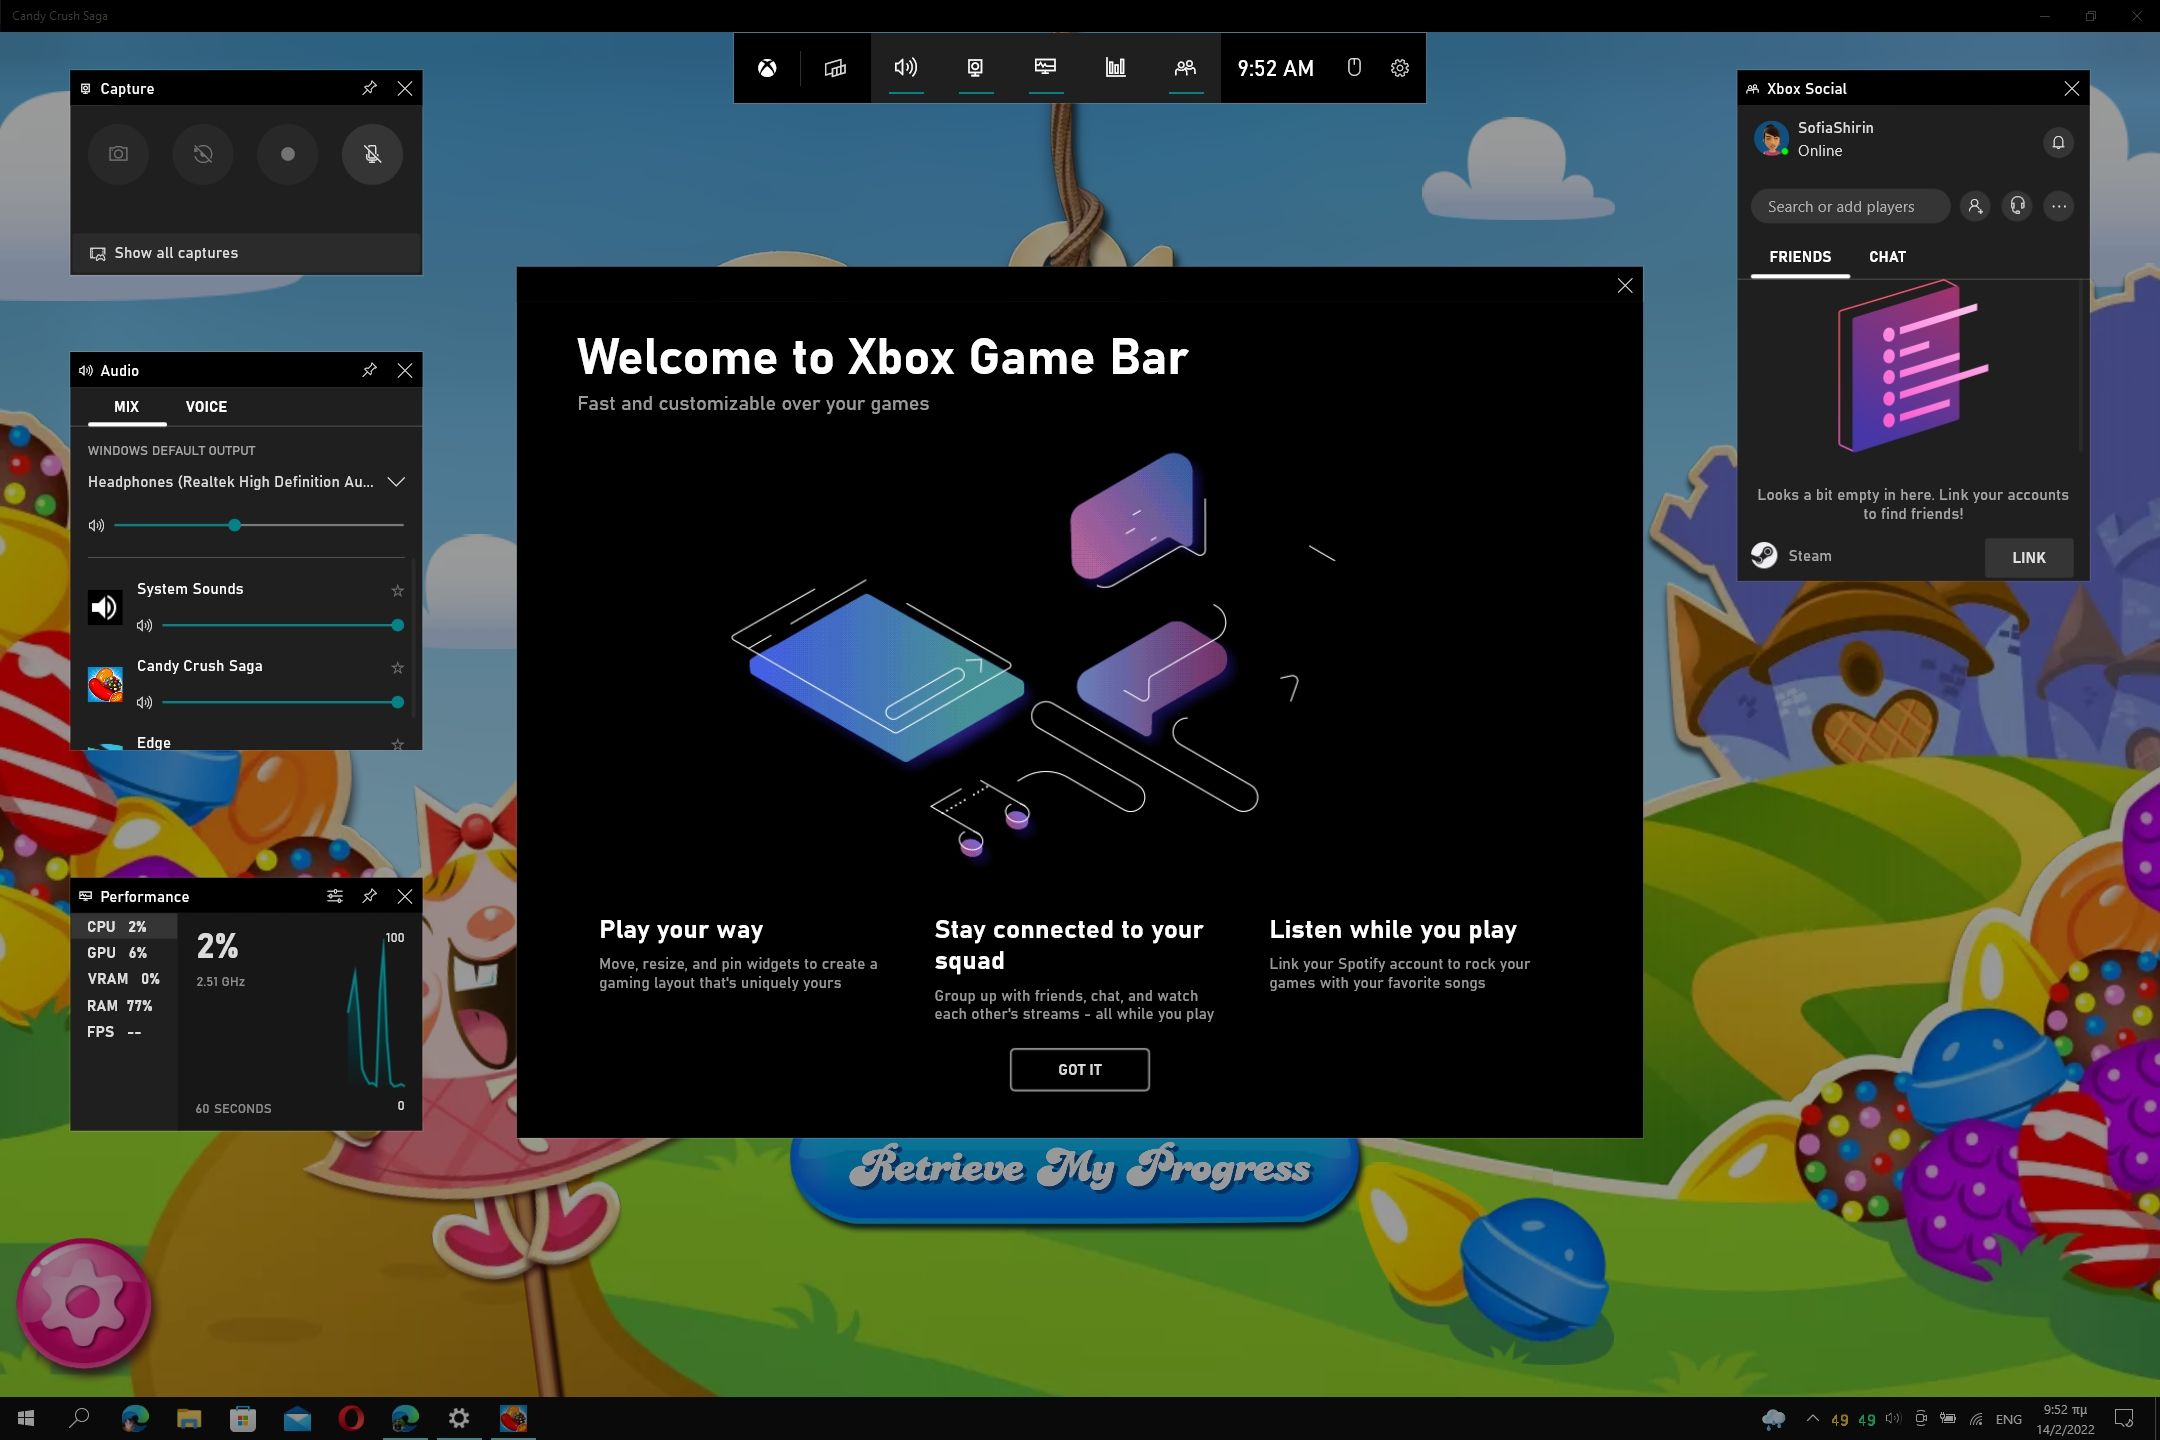The width and height of the screenshot is (2160, 1440).
Task: Switch to the VOICE tab
Action: [x=206, y=407]
